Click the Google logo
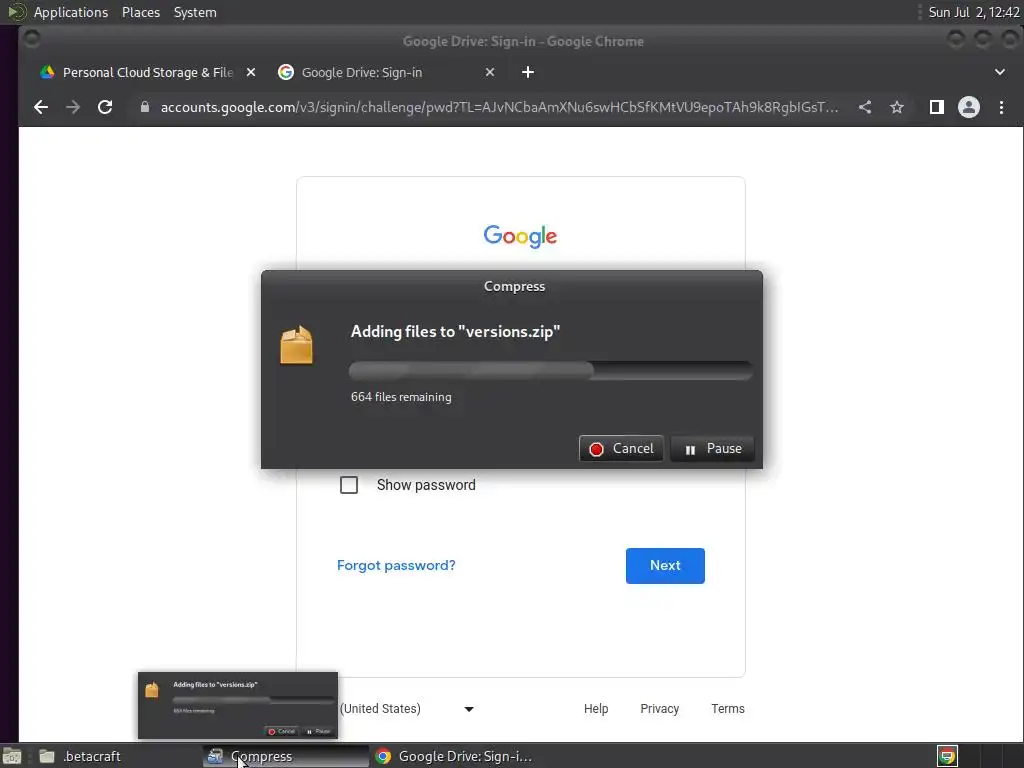Screen dimensions: 1024x768 (x=520, y=236)
